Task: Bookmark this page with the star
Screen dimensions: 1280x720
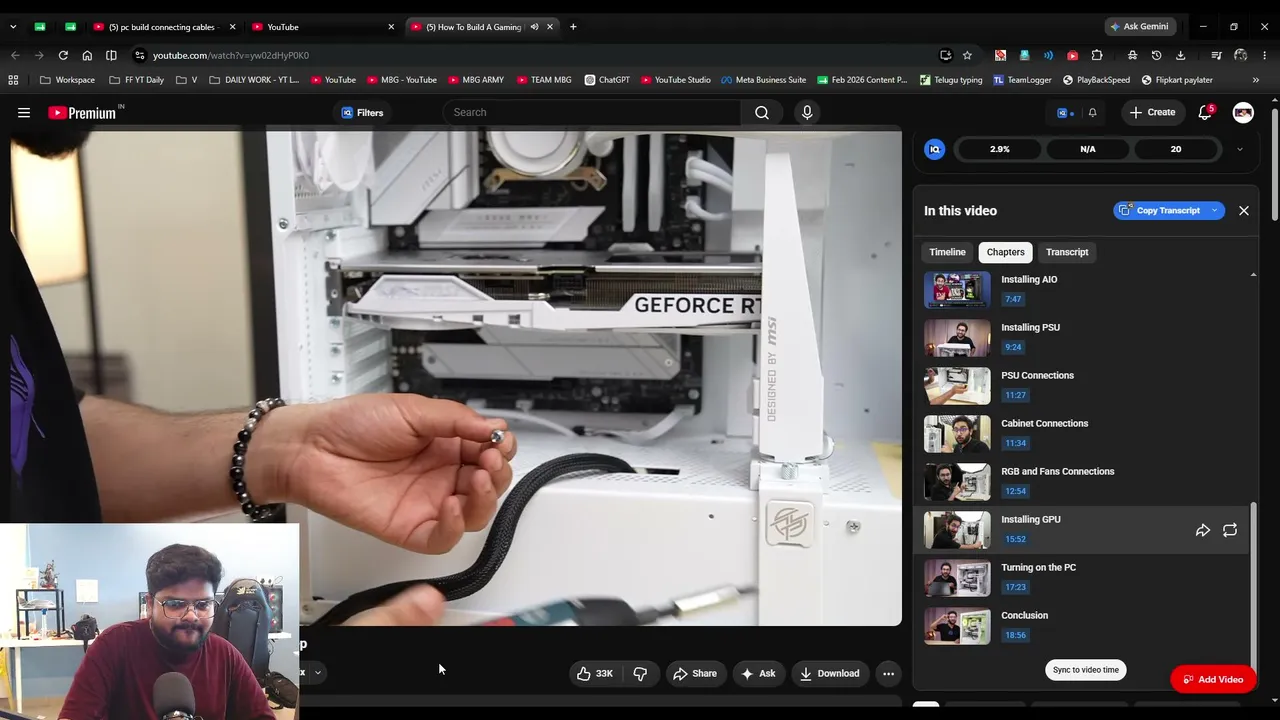Action: (x=967, y=55)
